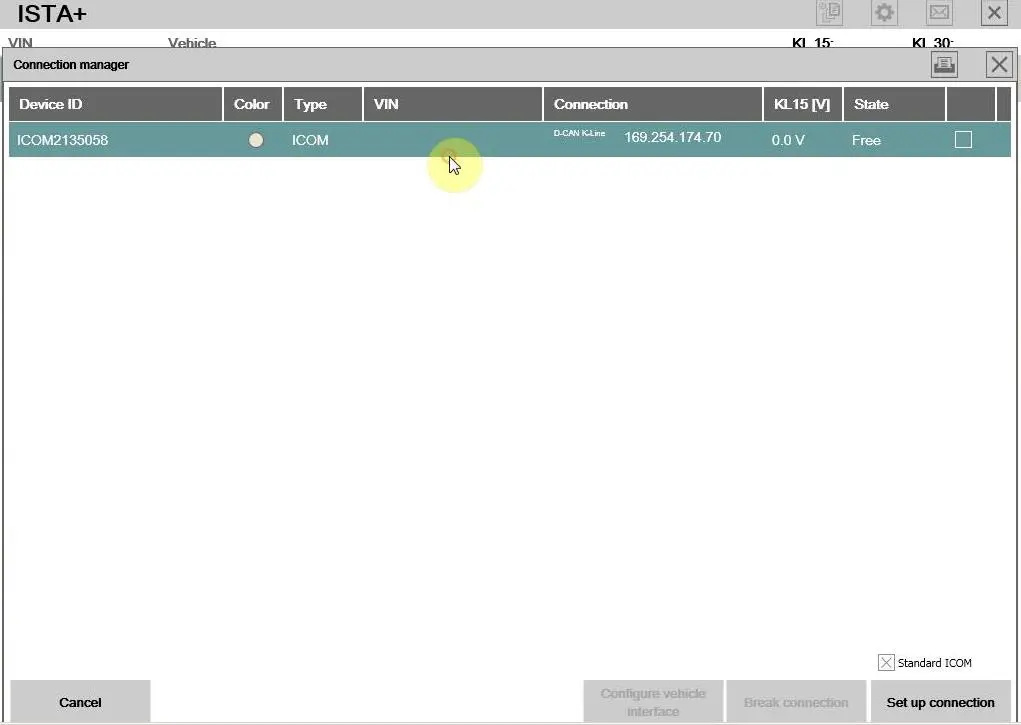Click the ICOM type cell in the device row
1021x725 pixels.
(310, 140)
